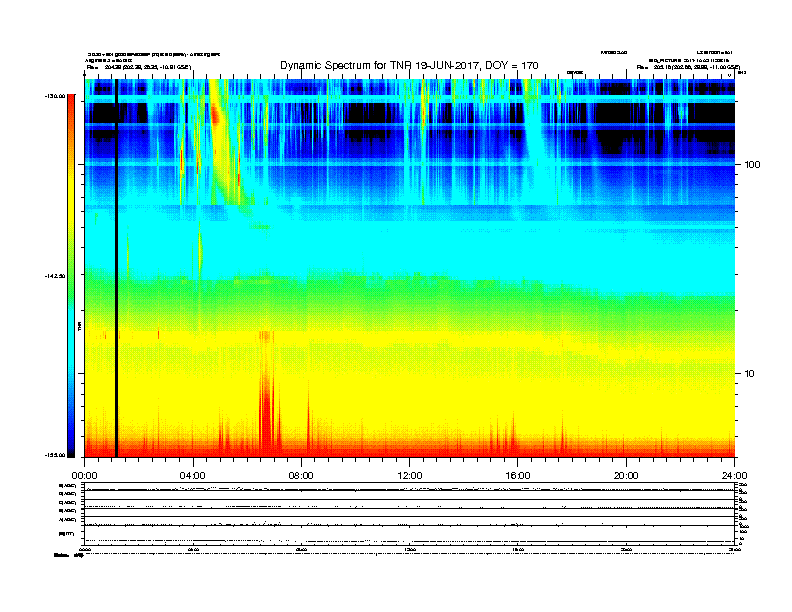Click the 08:00 time axis label
The image size is (792, 612).
(x=301, y=476)
